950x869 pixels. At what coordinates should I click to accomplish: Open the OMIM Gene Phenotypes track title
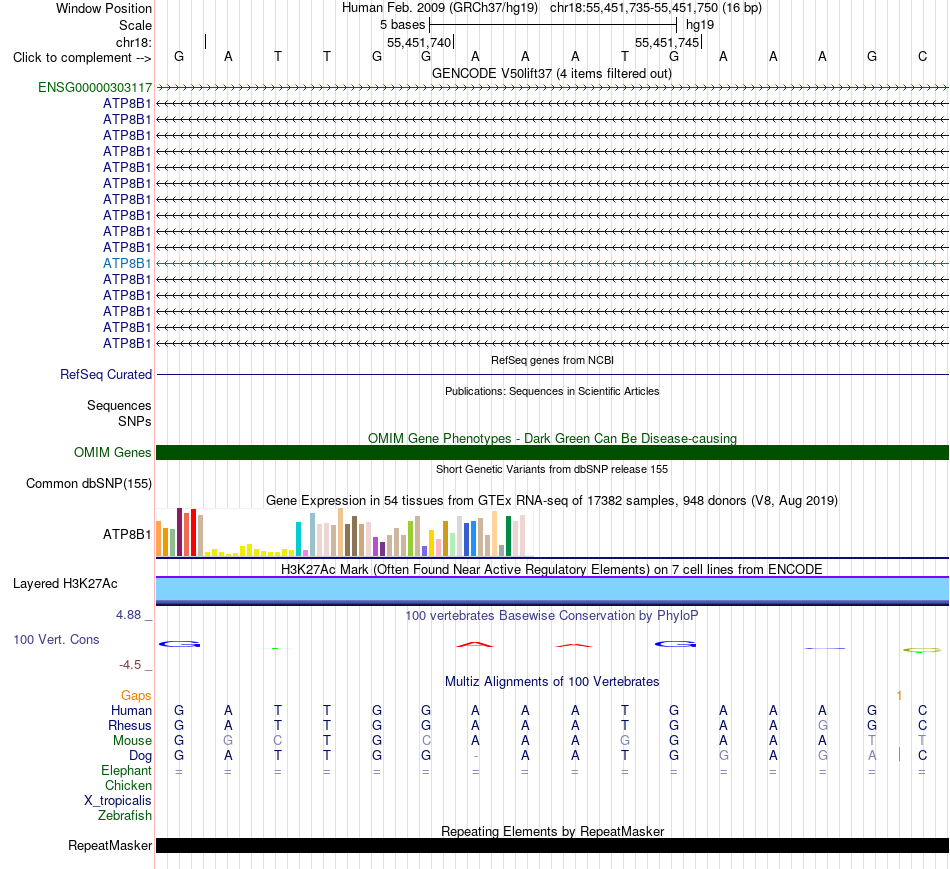click(x=552, y=438)
